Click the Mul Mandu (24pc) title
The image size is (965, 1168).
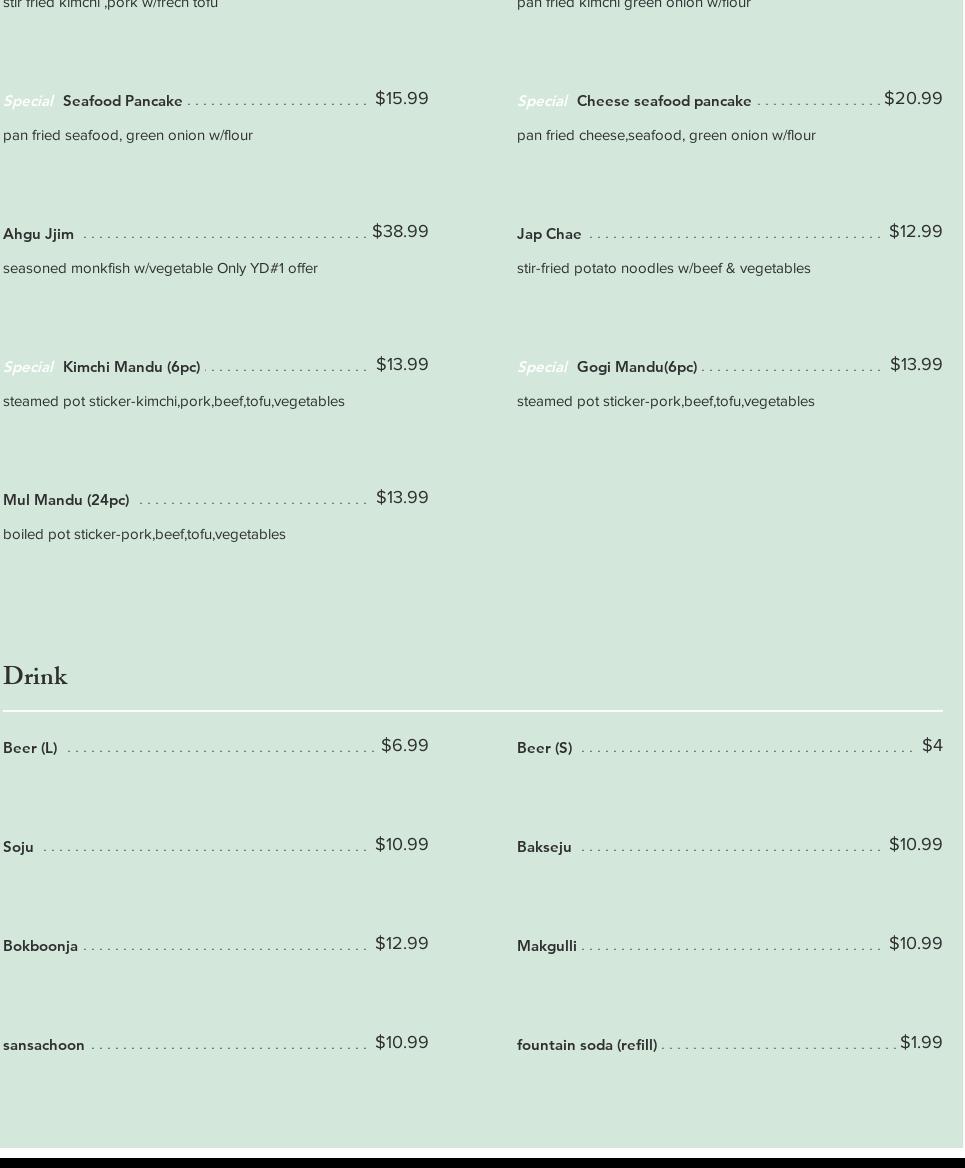(x=66, y=500)
